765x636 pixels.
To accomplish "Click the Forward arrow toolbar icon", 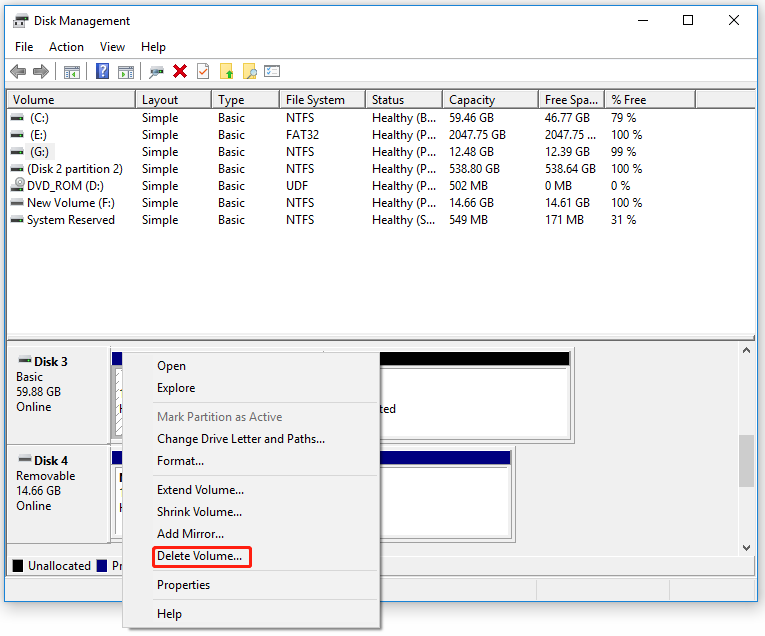I will 41,72.
